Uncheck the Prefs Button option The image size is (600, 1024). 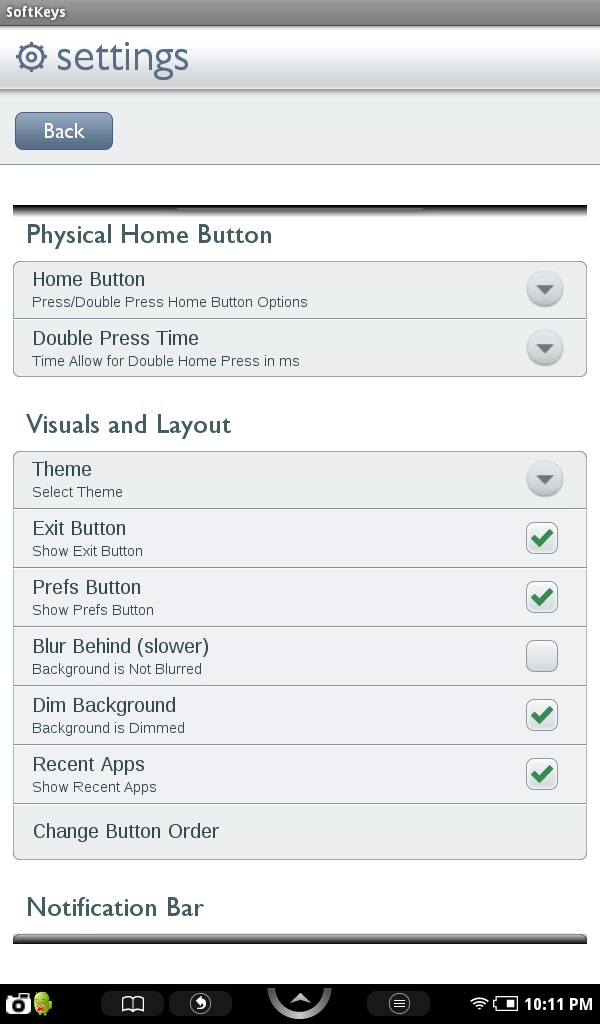(542, 597)
